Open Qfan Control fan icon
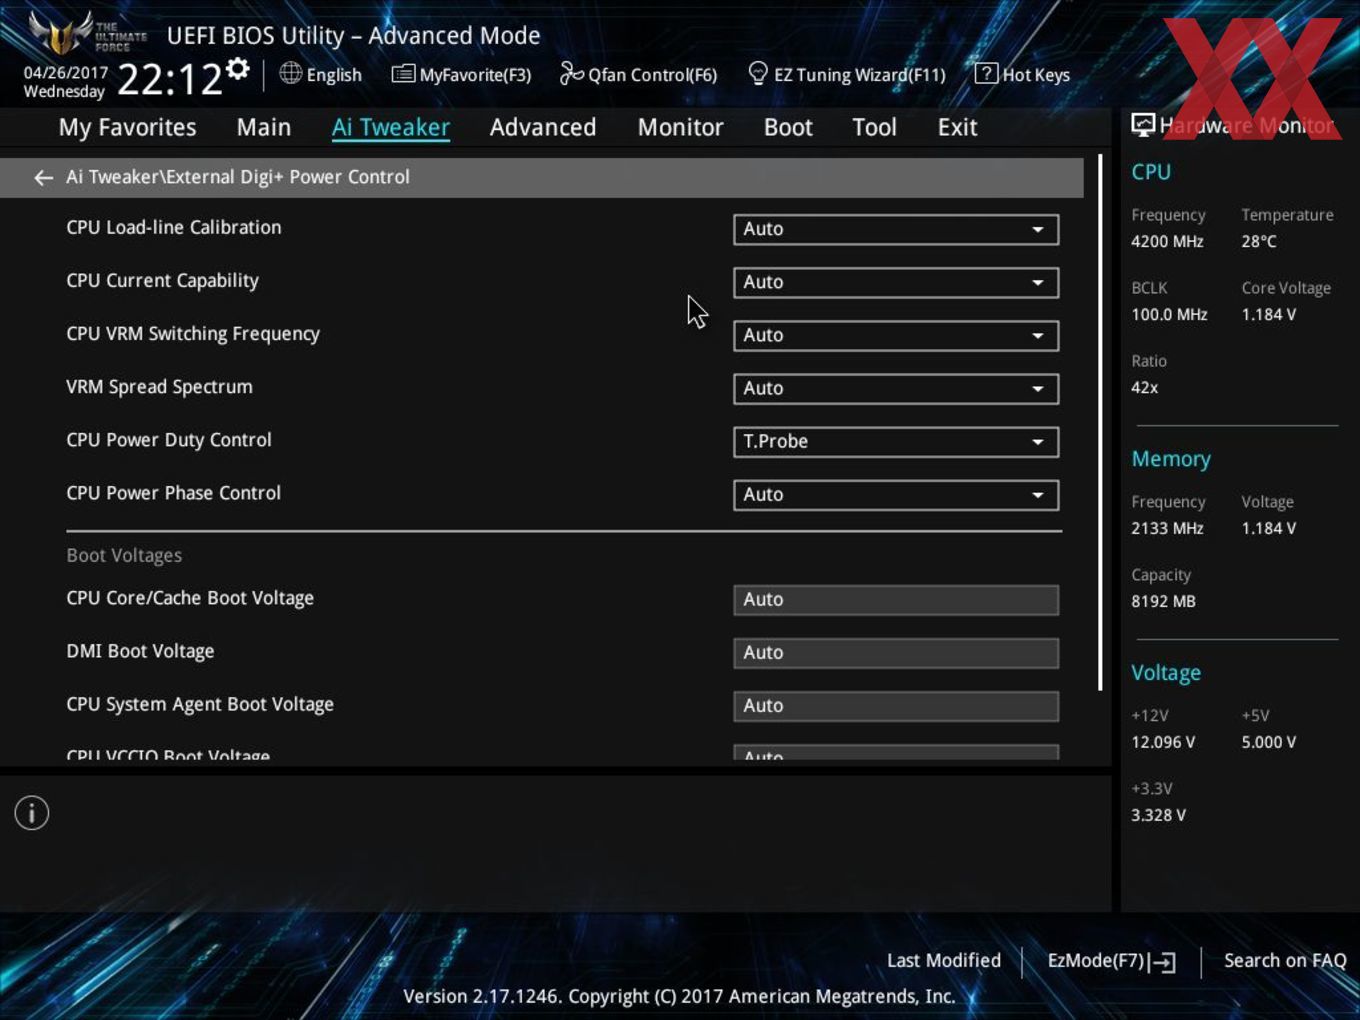This screenshot has height=1020, width=1360. (x=571, y=73)
